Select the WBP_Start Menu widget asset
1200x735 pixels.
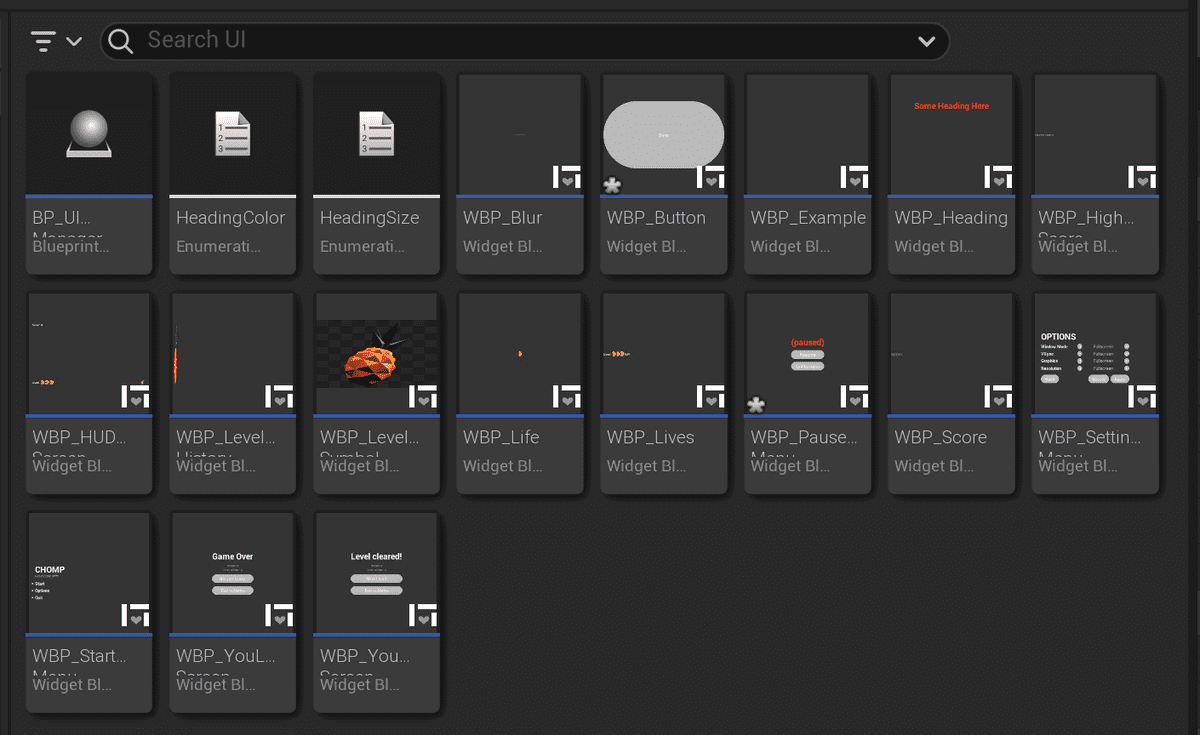coord(89,574)
